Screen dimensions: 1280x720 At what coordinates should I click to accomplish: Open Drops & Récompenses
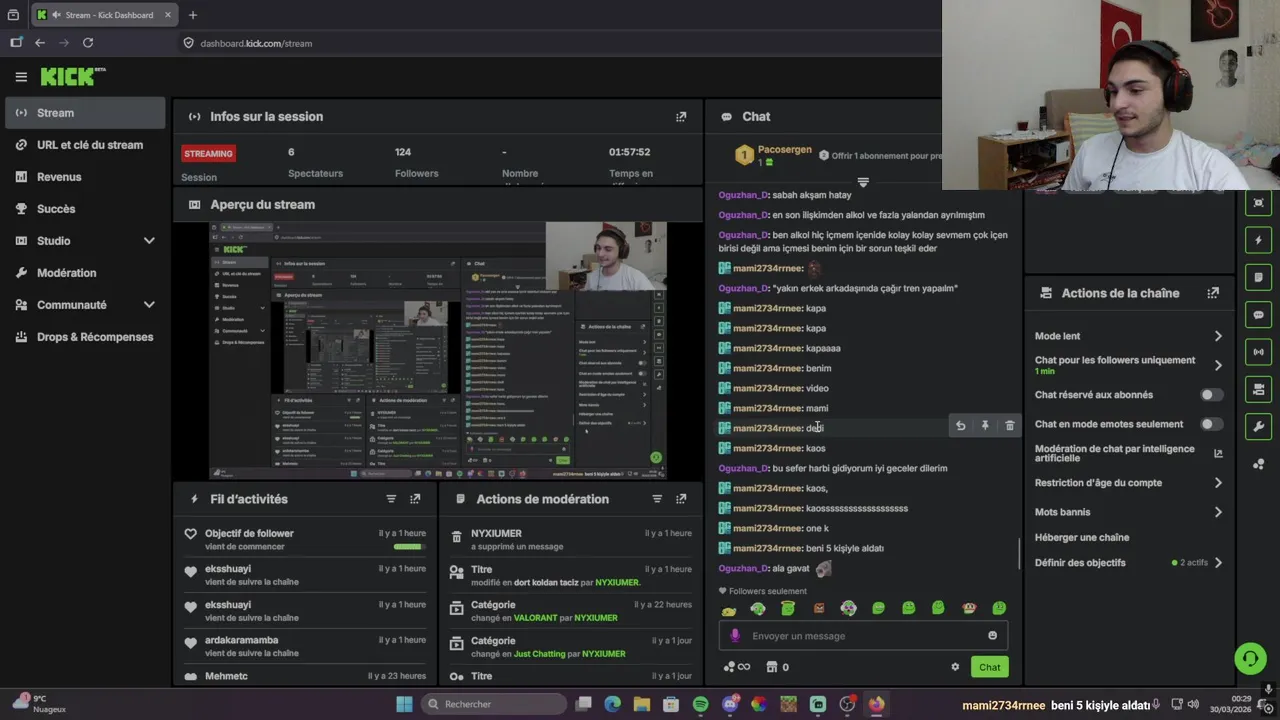85,337
